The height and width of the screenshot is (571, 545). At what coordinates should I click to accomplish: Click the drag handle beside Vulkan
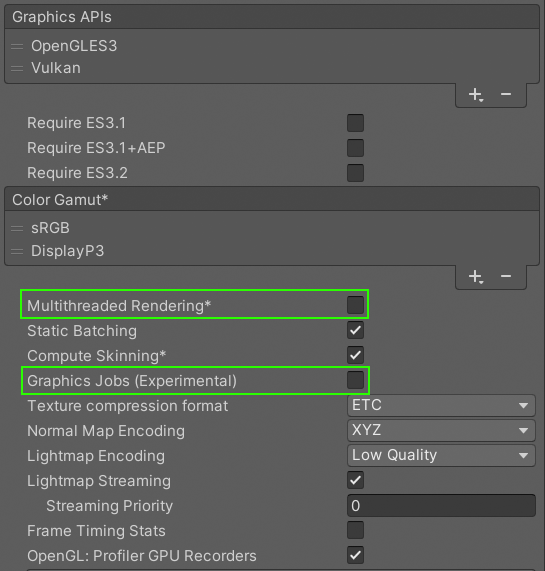(17, 68)
